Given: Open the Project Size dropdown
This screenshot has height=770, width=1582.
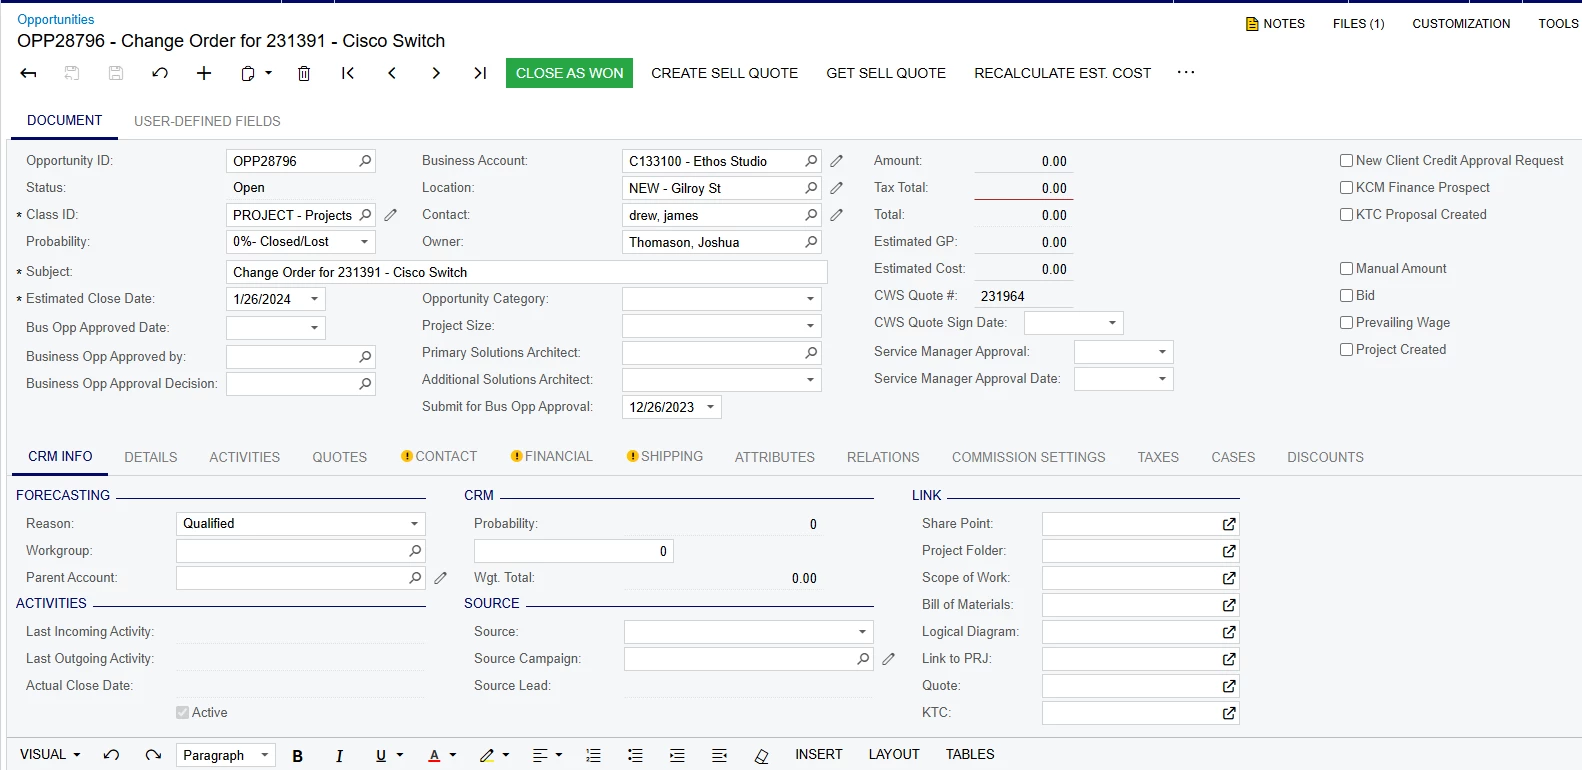Looking at the screenshot, I should pos(810,326).
